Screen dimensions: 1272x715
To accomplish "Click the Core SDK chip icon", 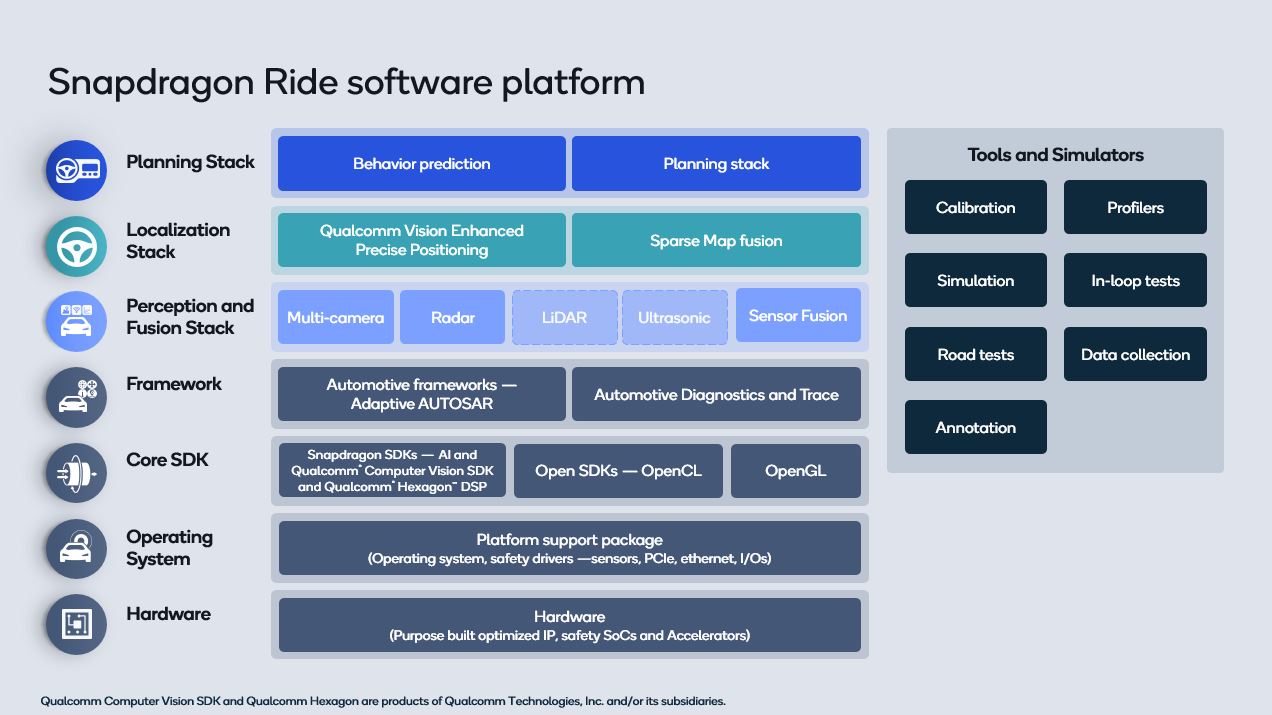I will pyautogui.click(x=75, y=473).
